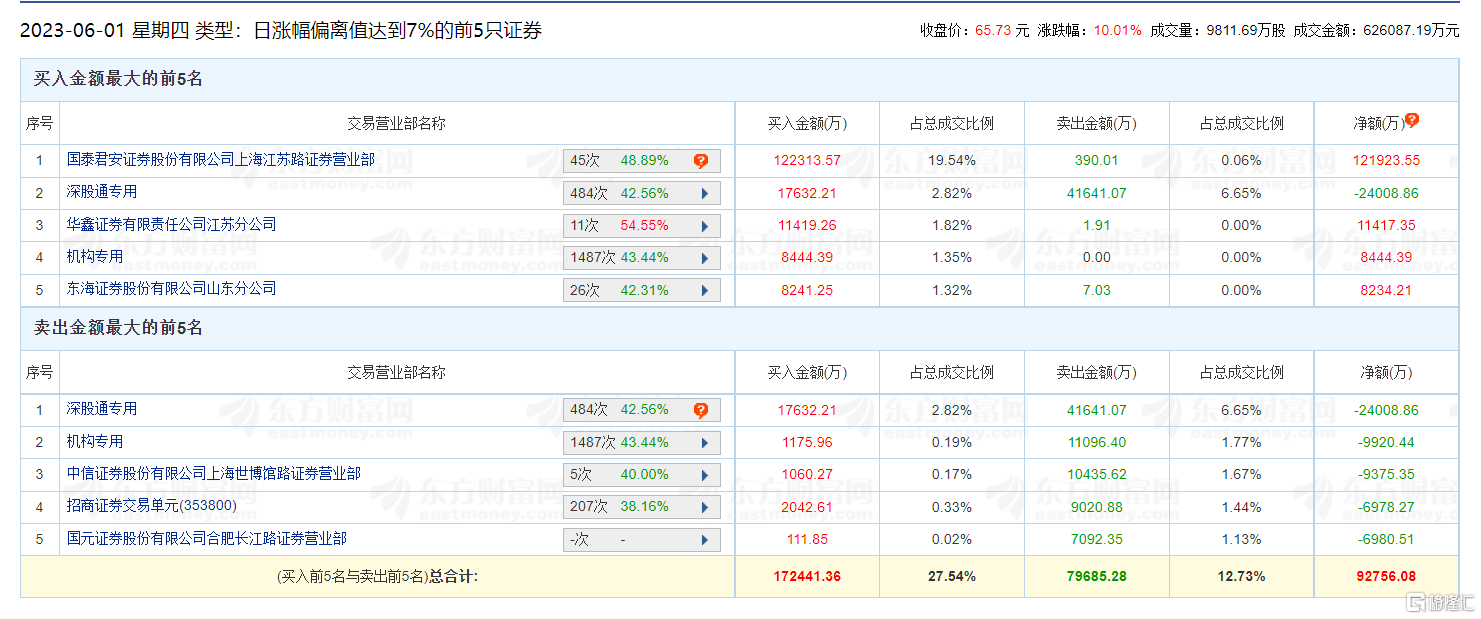
Task: Click the date 2023-06-01 heading
Action: point(73,31)
